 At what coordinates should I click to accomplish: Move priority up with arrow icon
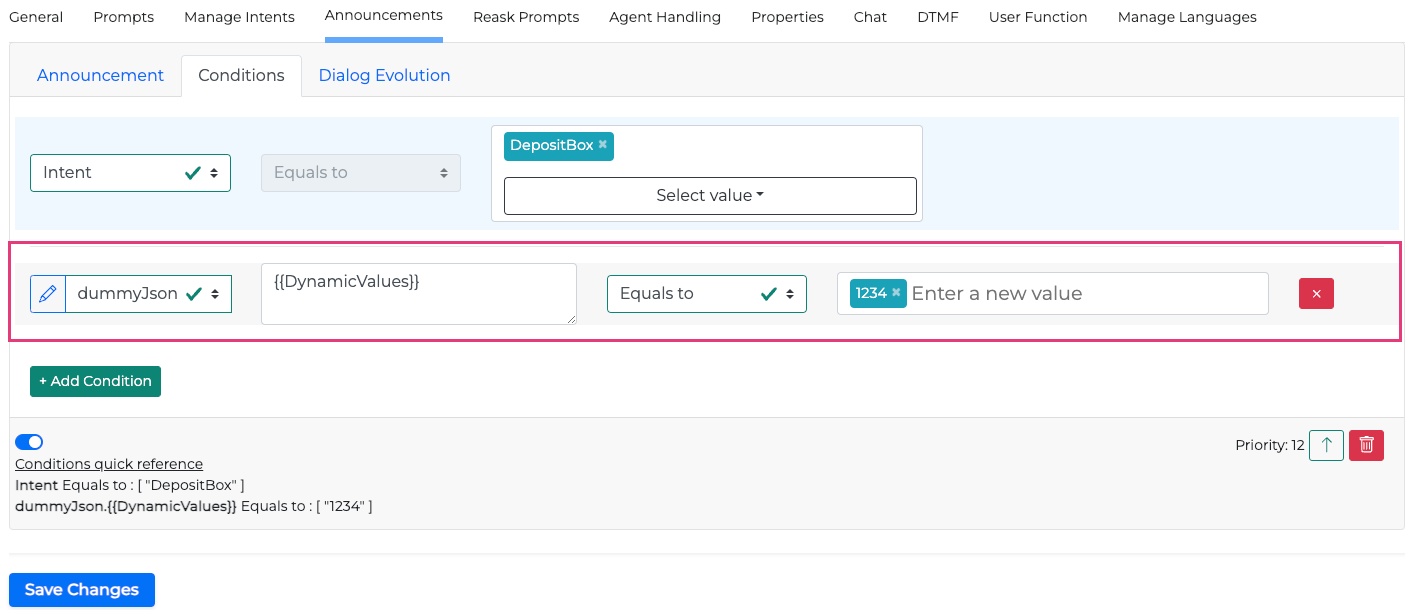point(1326,445)
